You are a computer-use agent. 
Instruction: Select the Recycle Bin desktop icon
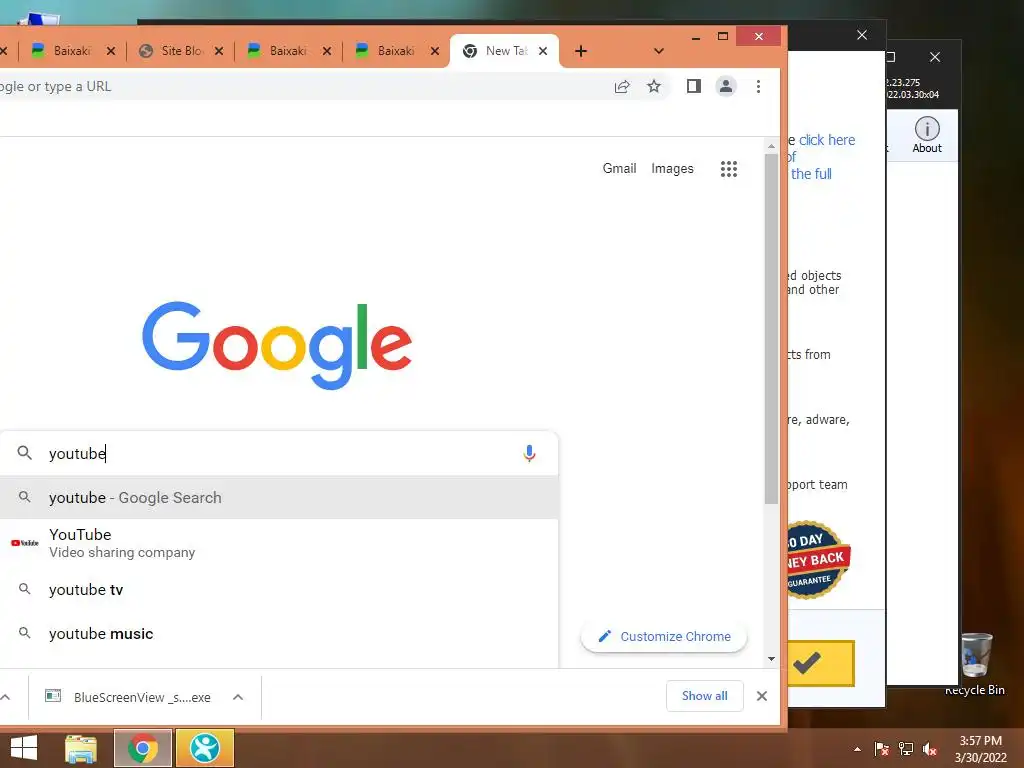pyautogui.click(x=975, y=663)
